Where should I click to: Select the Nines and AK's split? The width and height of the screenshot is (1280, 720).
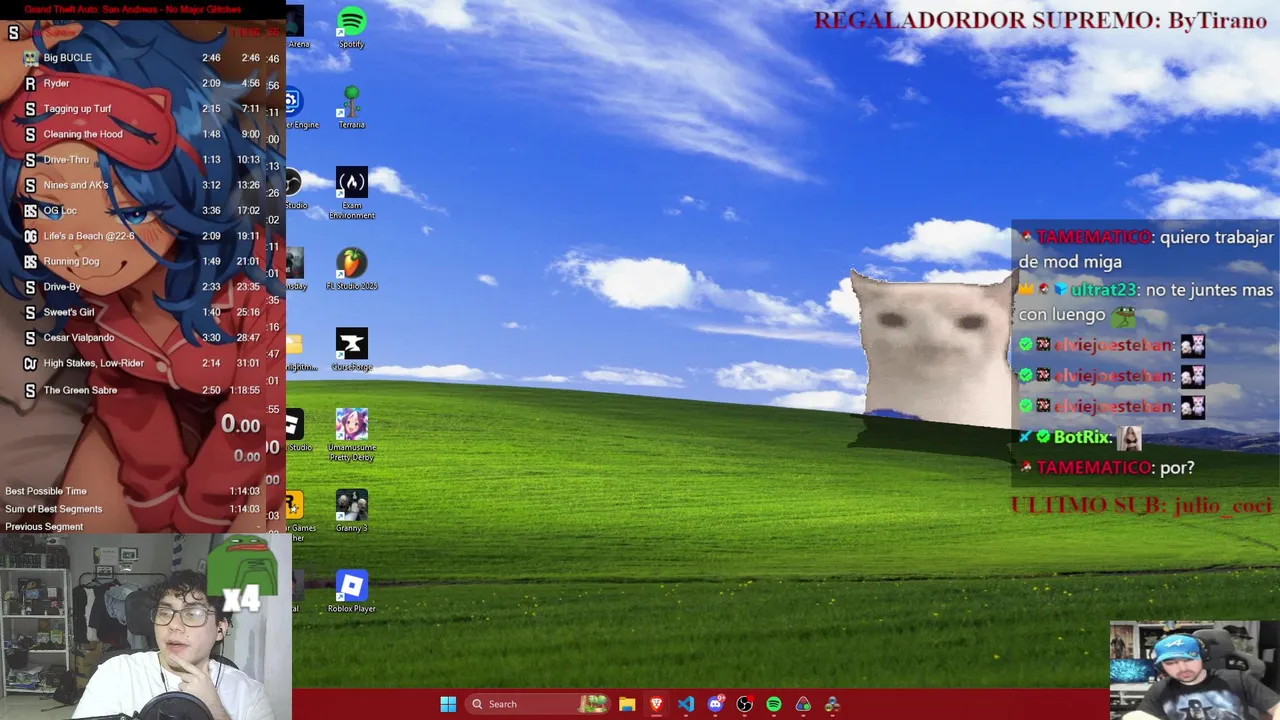142,185
